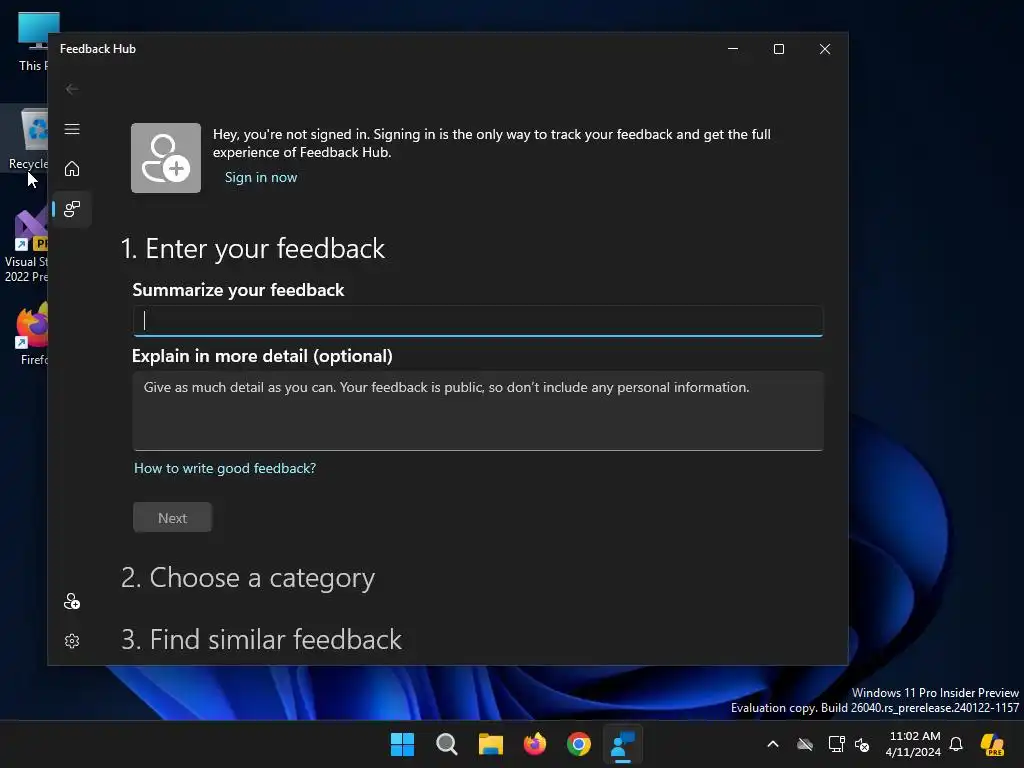Select Visual Studio 2022 Preview desktop shortcut
This screenshot has height=768, width=1024.
[x=26, y=246]
